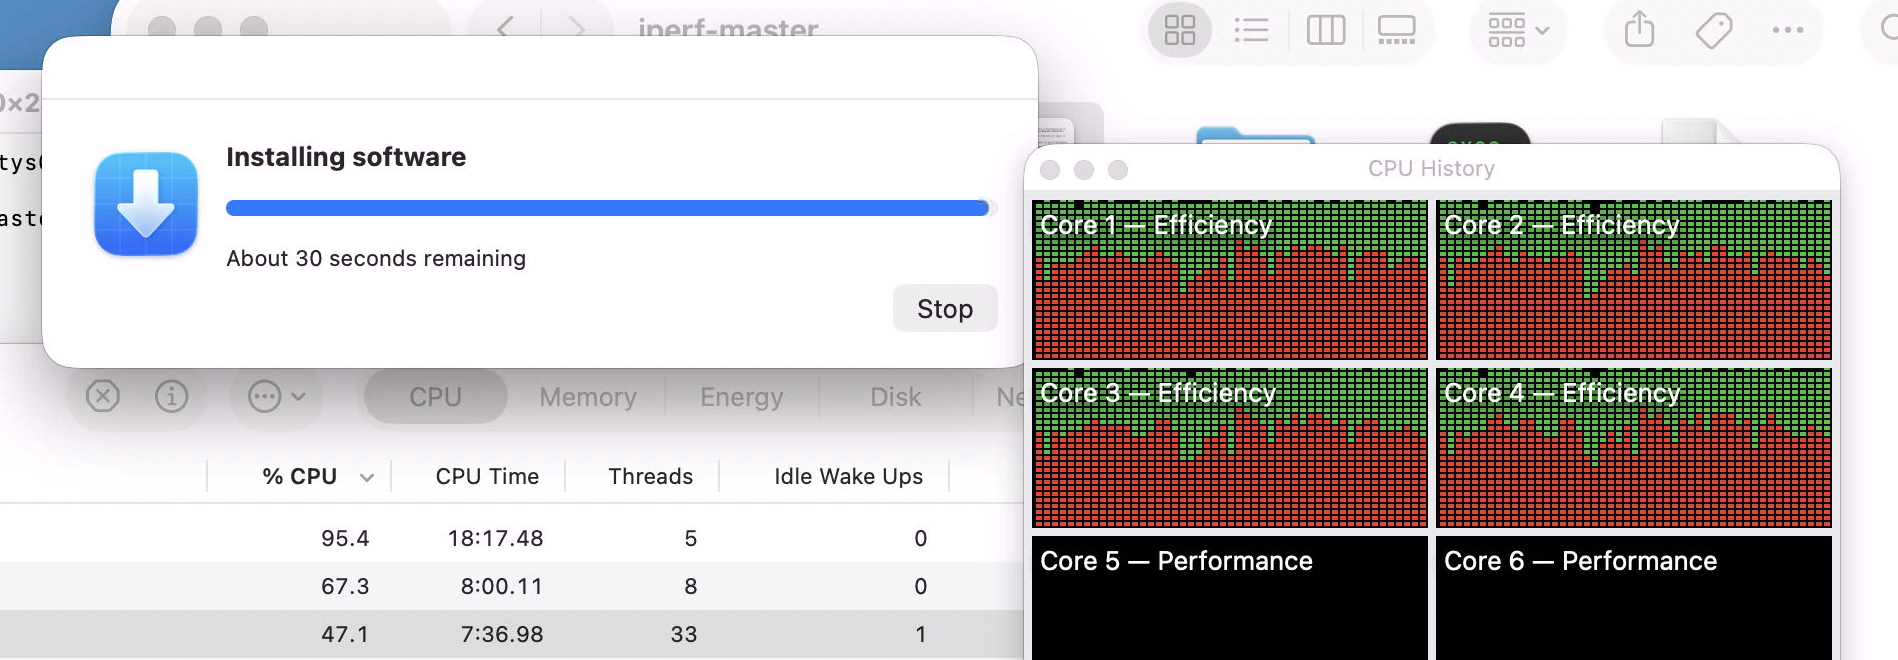Open the Finder more-actions ellipsis menu
The height and width of the screenshot is (660, 1898).
tap(1787, 30)
